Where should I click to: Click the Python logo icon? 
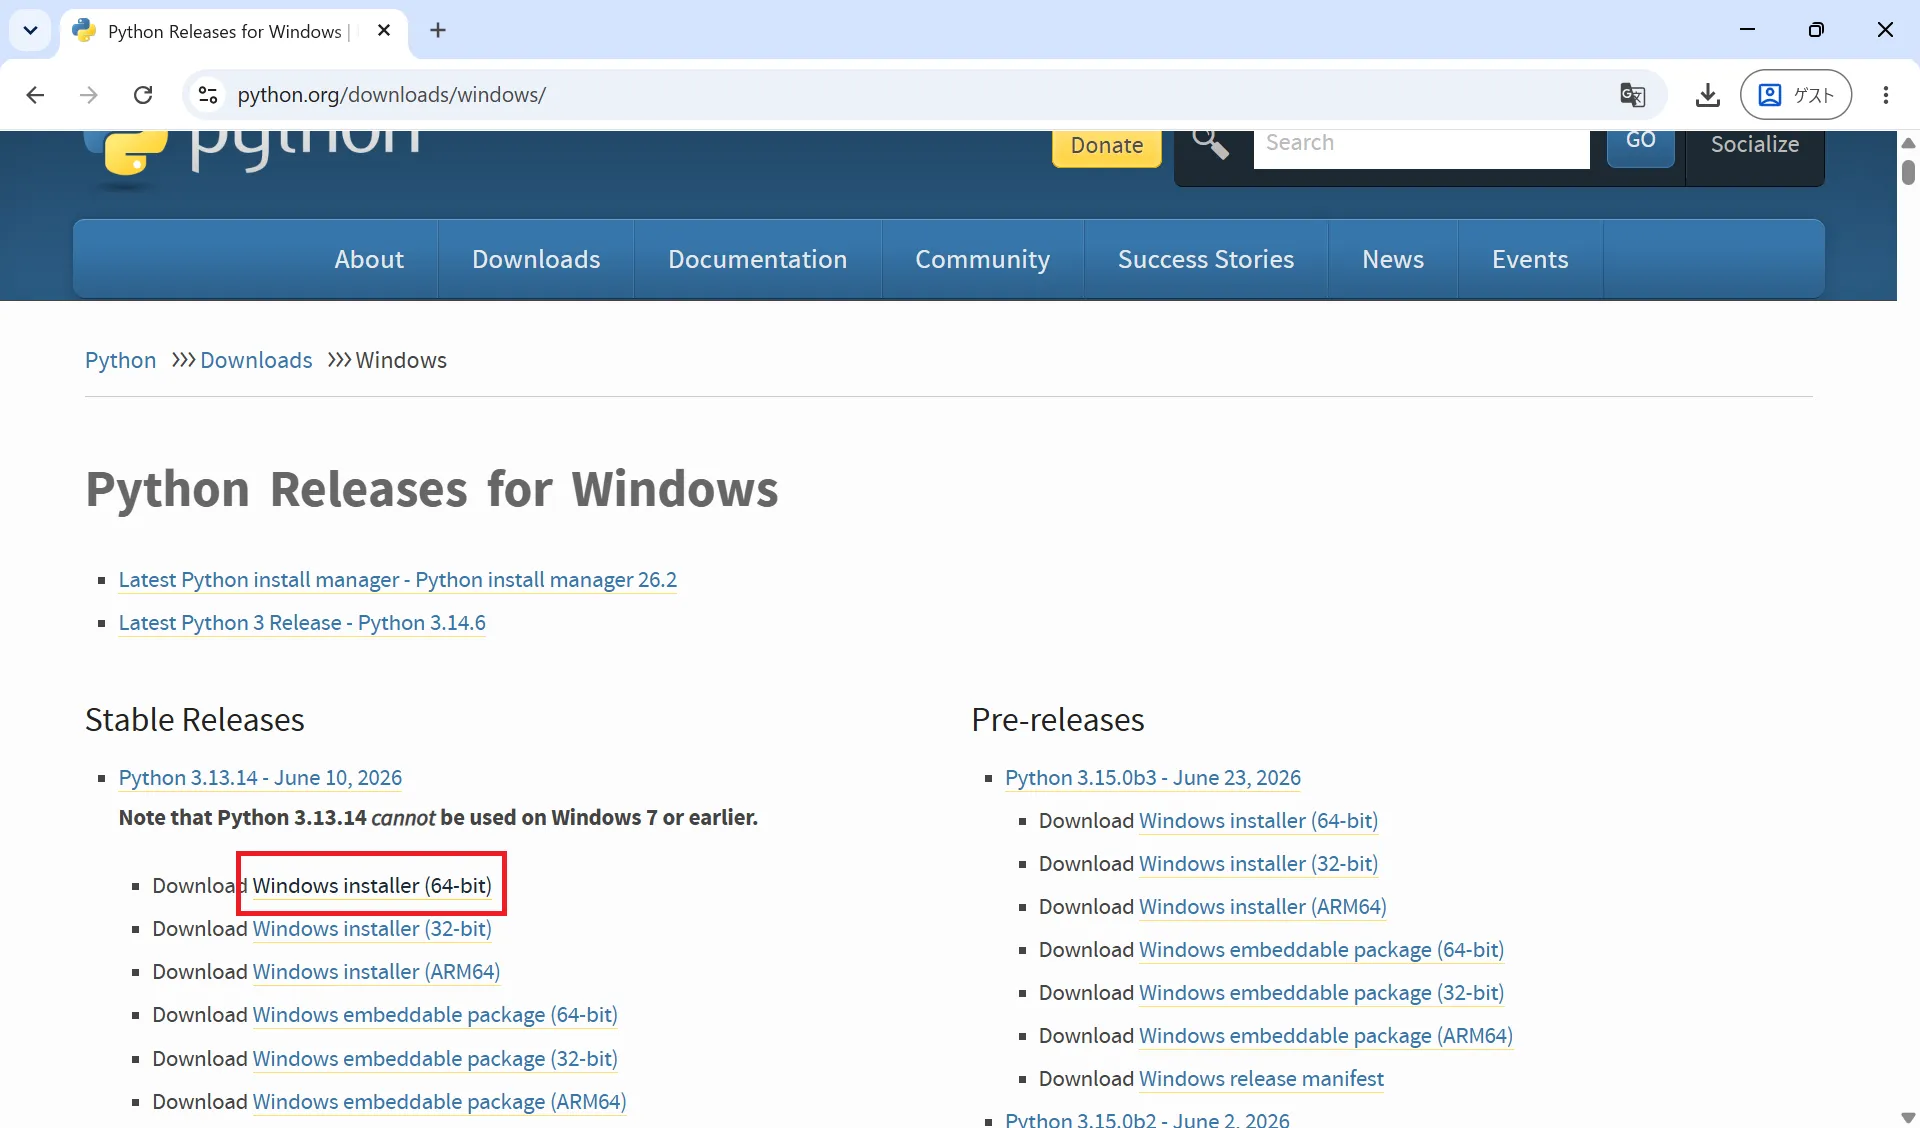click(125, 156)
